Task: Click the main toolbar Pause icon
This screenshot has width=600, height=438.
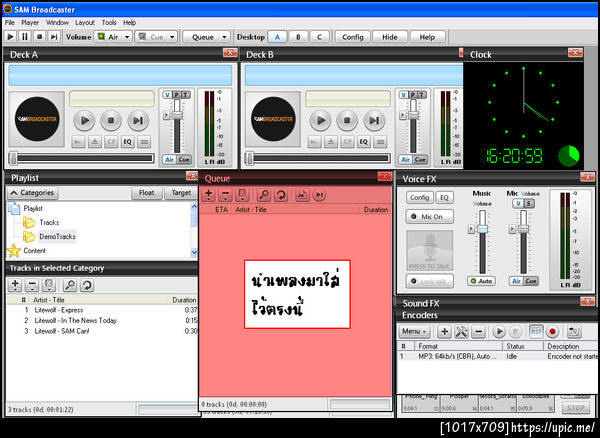Action: [x=25, y=37]
